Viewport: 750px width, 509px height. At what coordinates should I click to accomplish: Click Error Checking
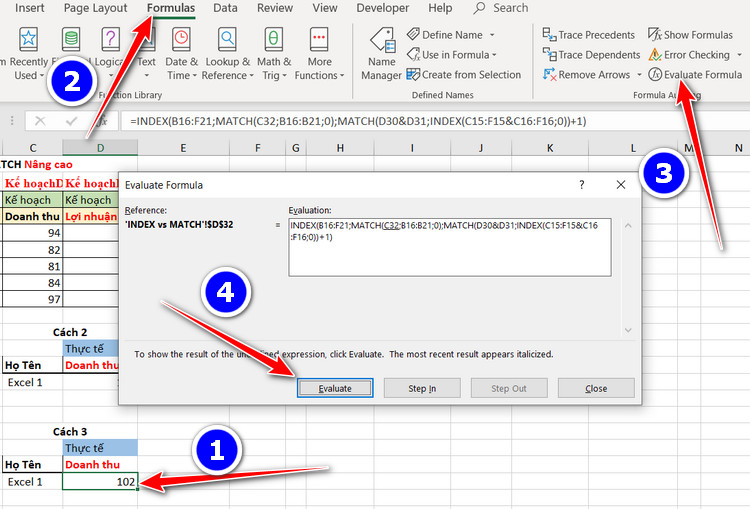[689, 55]
